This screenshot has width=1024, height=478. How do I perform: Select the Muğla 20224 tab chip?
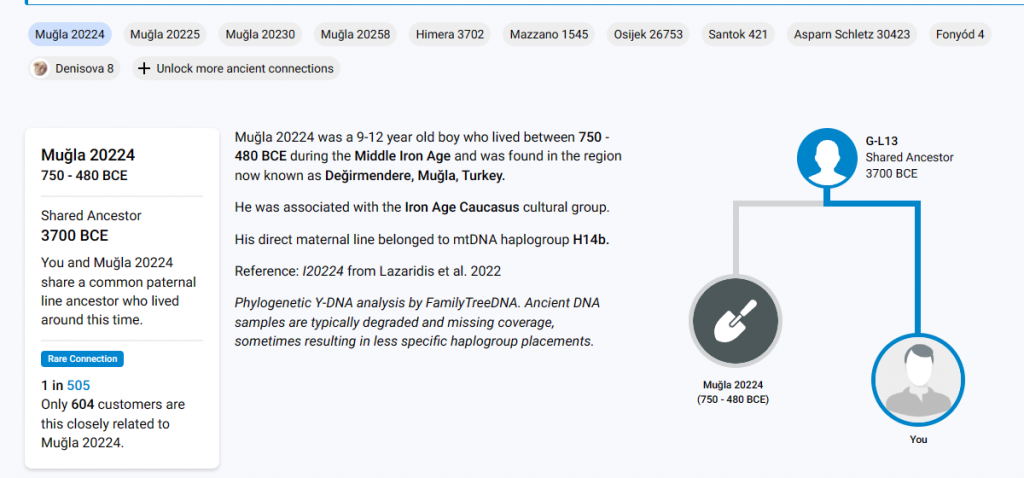click(70, 35)
